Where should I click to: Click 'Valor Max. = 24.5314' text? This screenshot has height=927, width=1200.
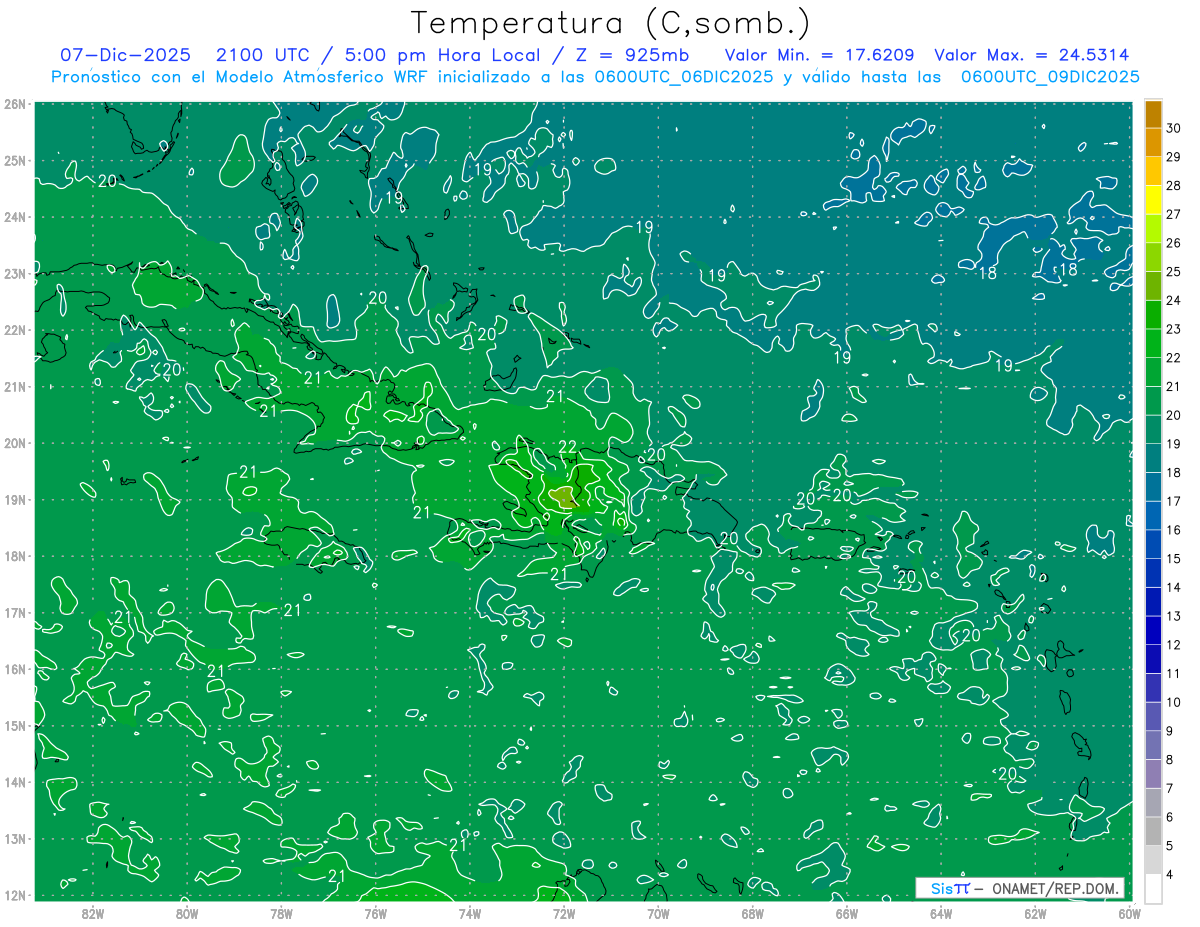(x=1032, y=55)
